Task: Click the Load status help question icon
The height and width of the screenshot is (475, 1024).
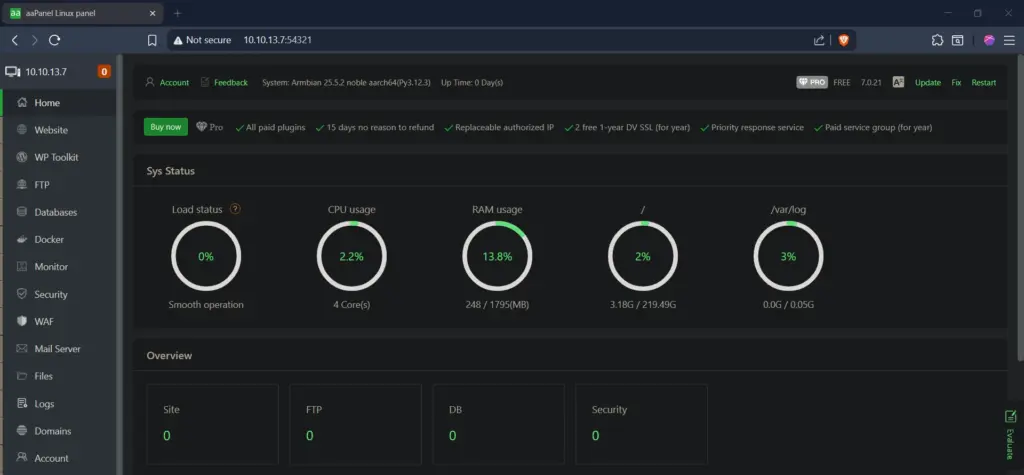Action: pyautogui.click(x=236, y=209)
